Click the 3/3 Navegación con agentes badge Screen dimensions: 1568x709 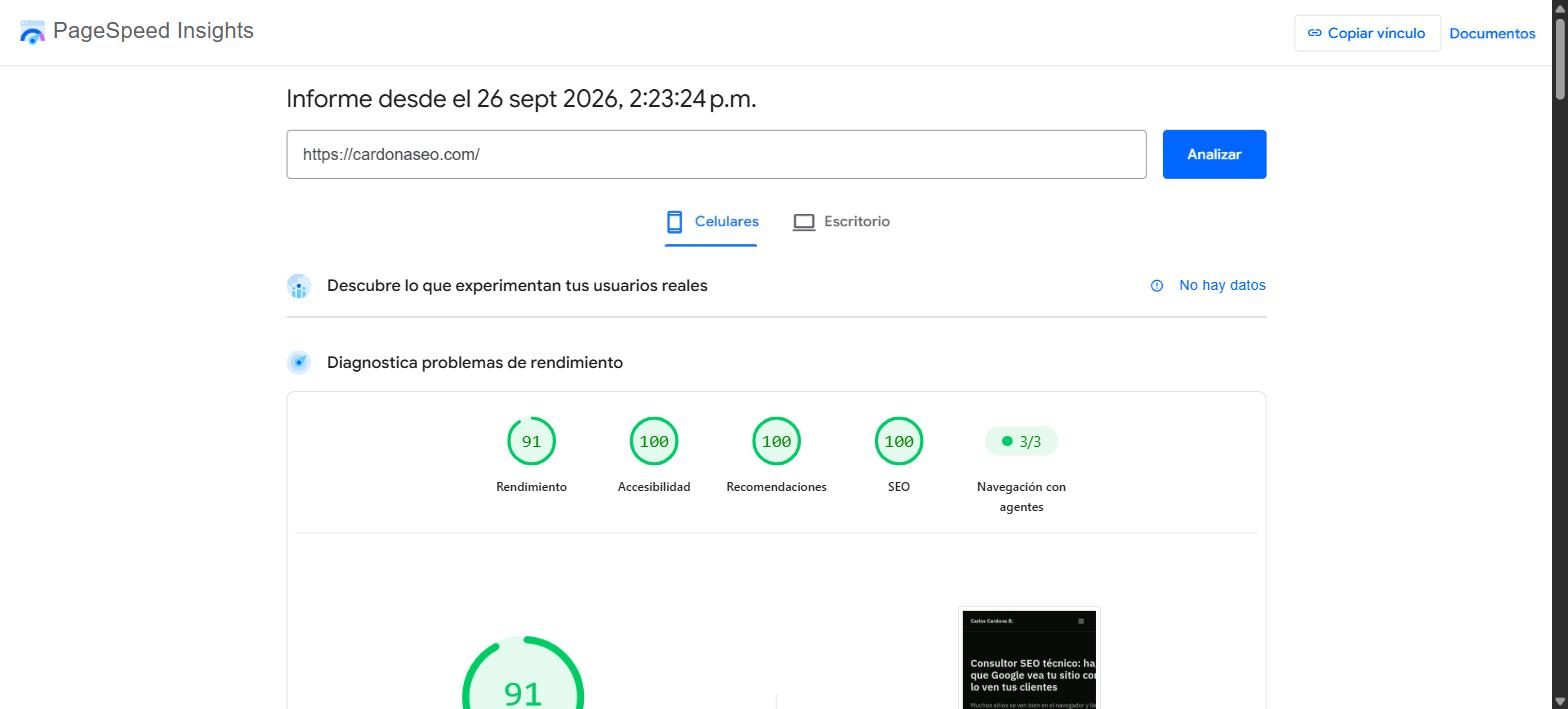pos(1021,441)
